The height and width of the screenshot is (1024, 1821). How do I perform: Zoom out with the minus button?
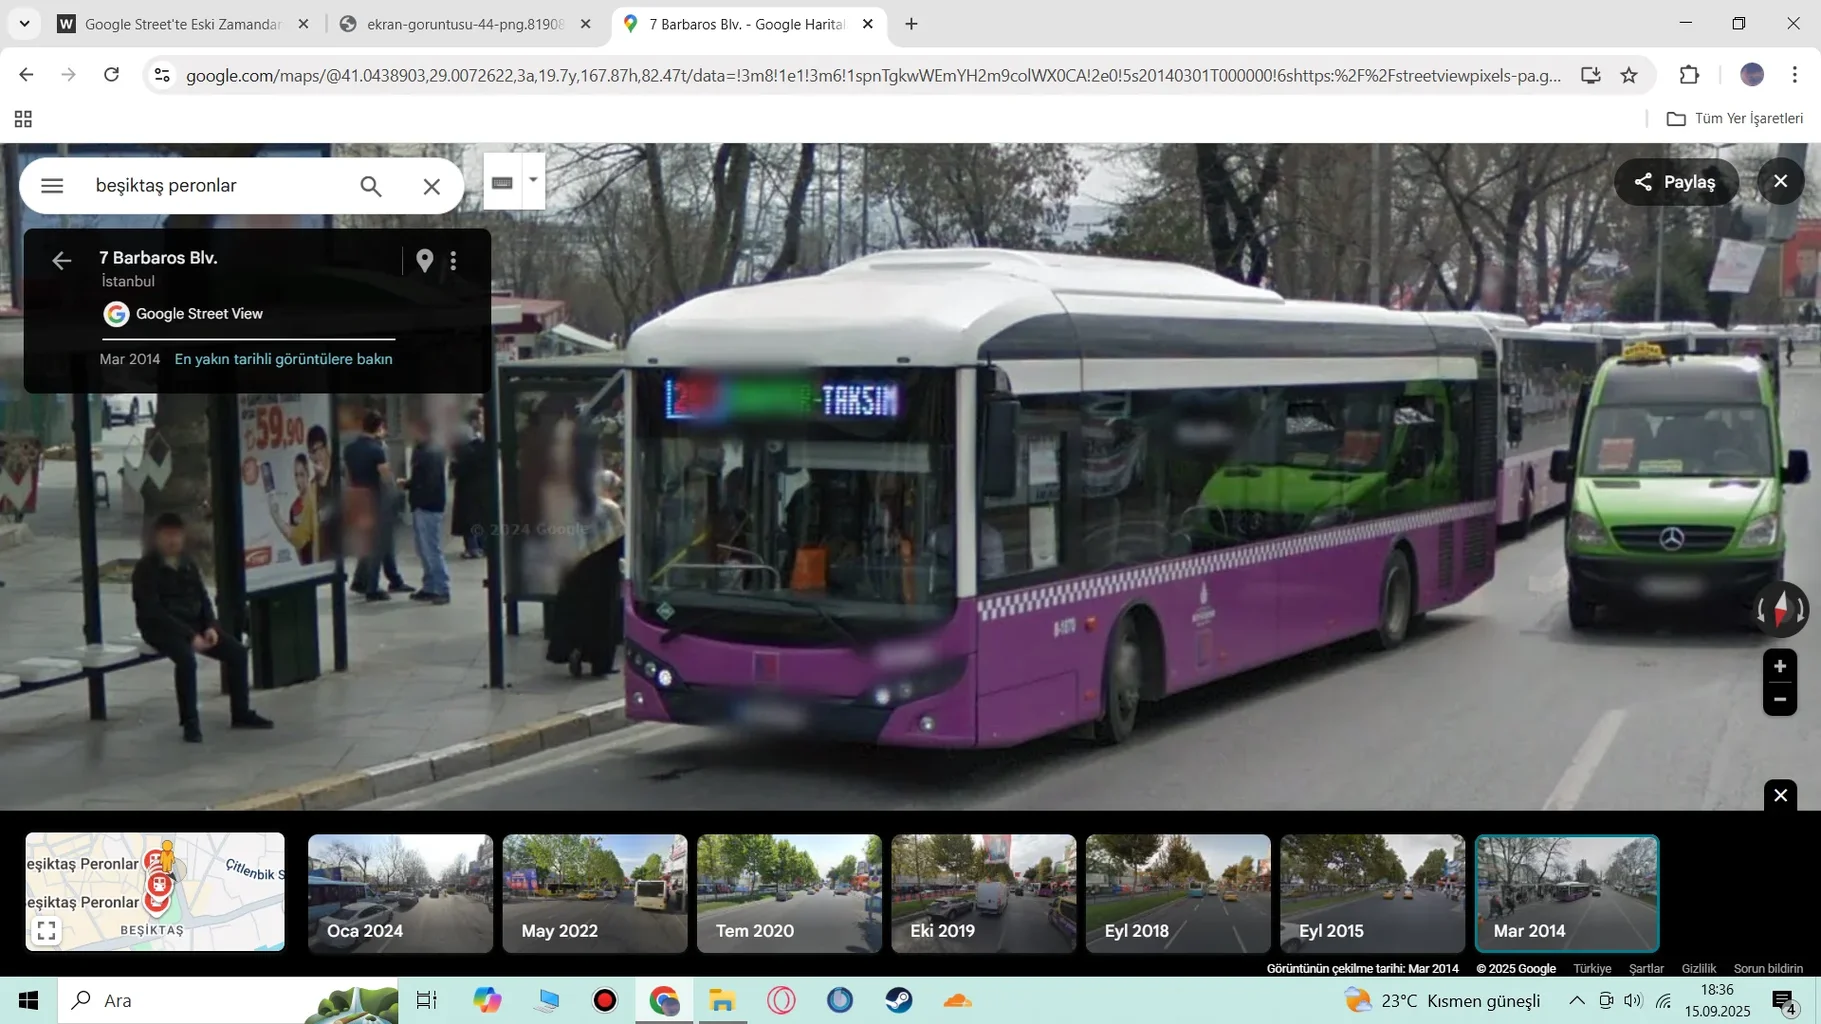(x=1780, y=700)
